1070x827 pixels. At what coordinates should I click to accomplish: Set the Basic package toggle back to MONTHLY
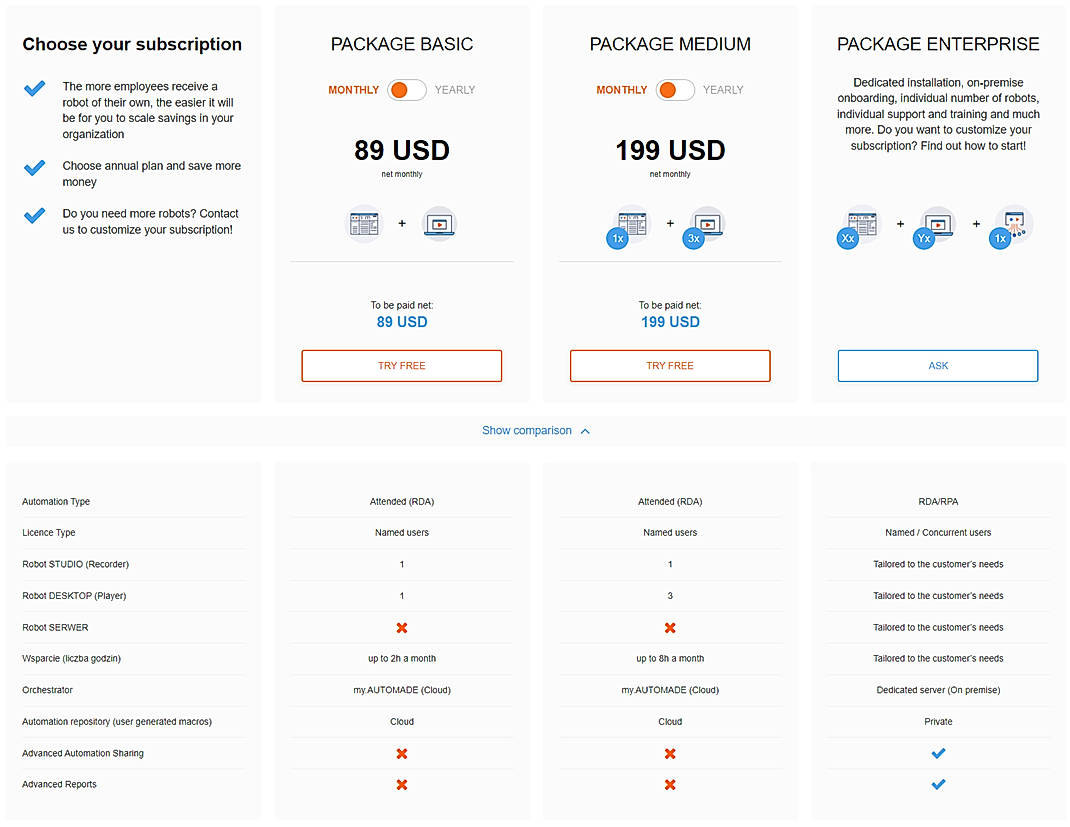click(353, 90)
